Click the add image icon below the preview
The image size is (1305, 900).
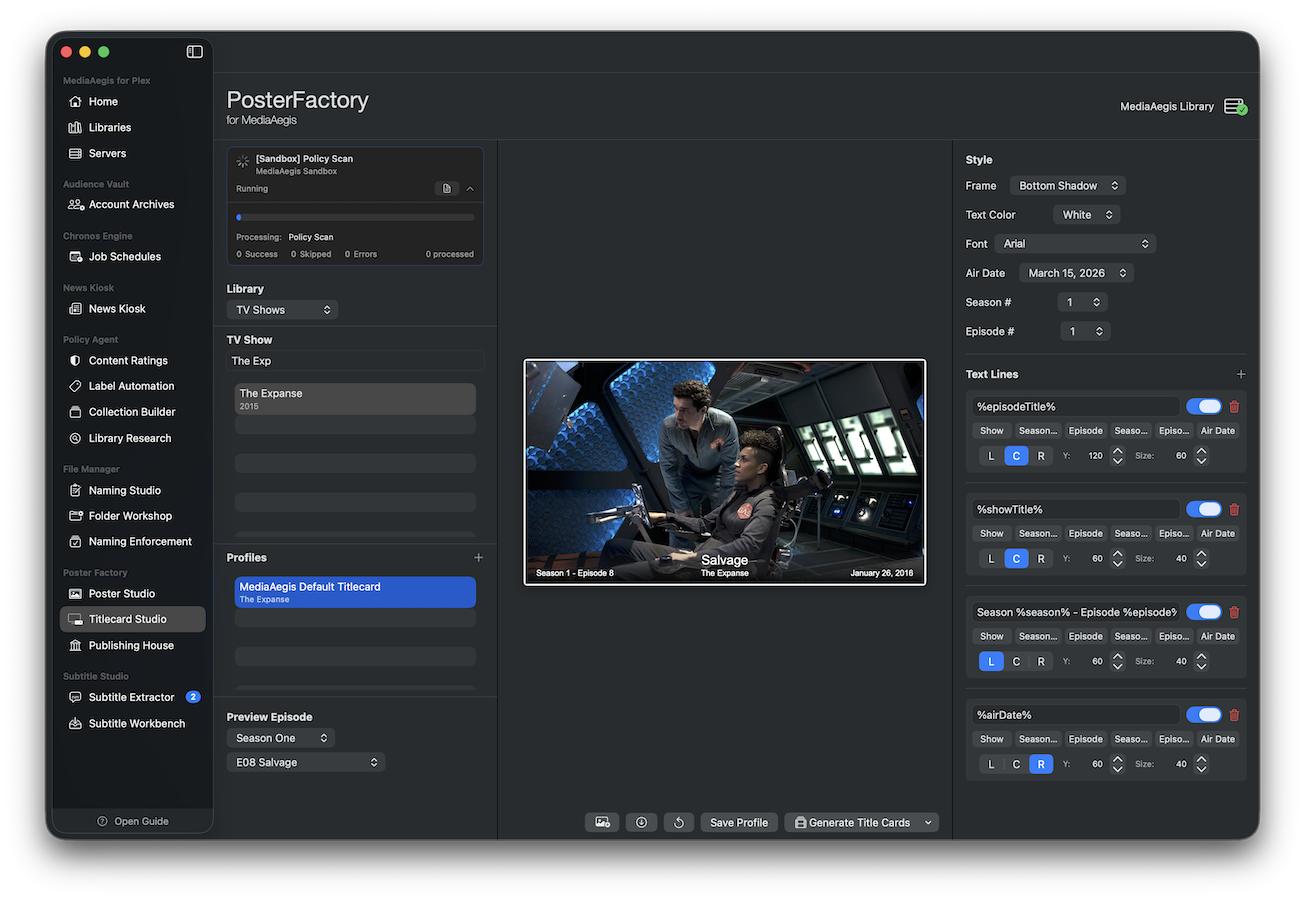pyautogui.click(x=602, y=822)
